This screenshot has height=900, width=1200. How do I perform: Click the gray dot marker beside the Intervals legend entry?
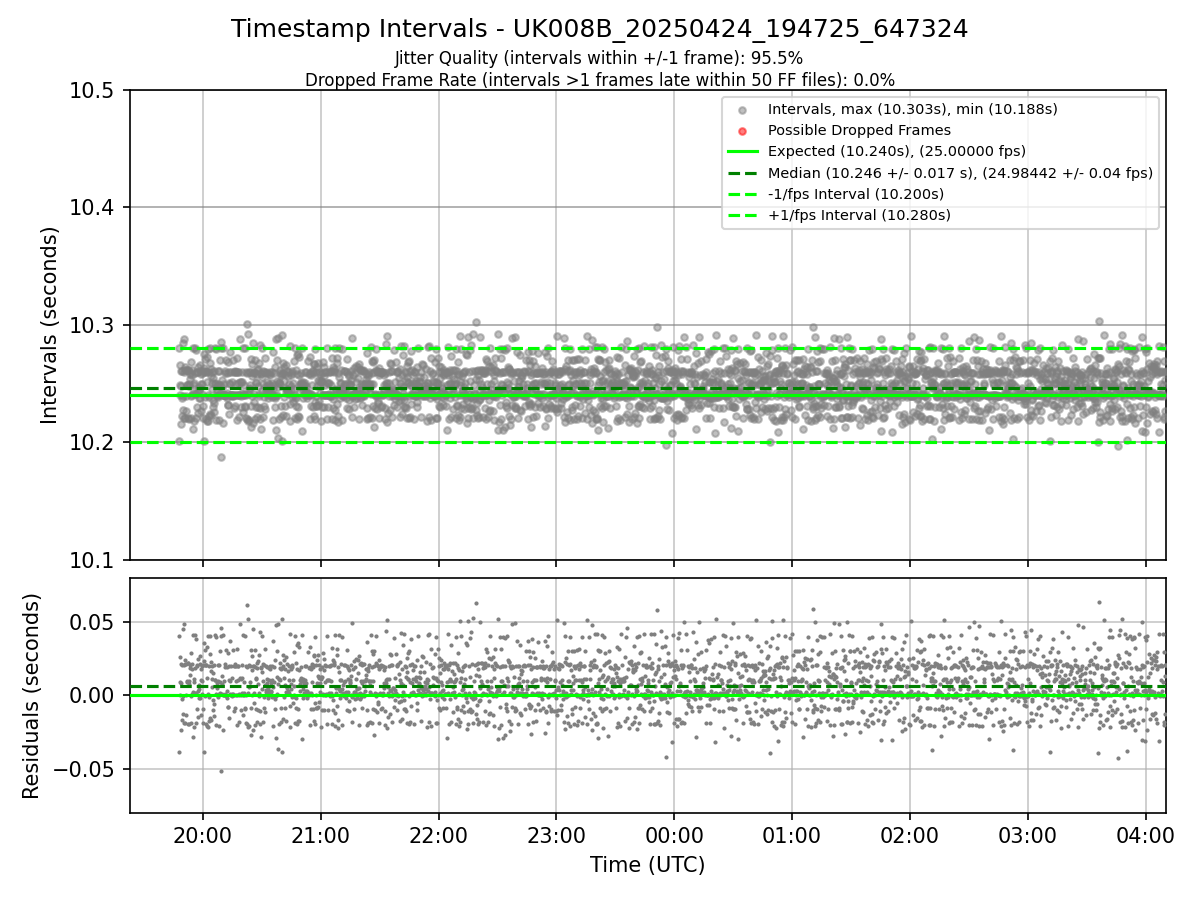[x=742, y=110]
